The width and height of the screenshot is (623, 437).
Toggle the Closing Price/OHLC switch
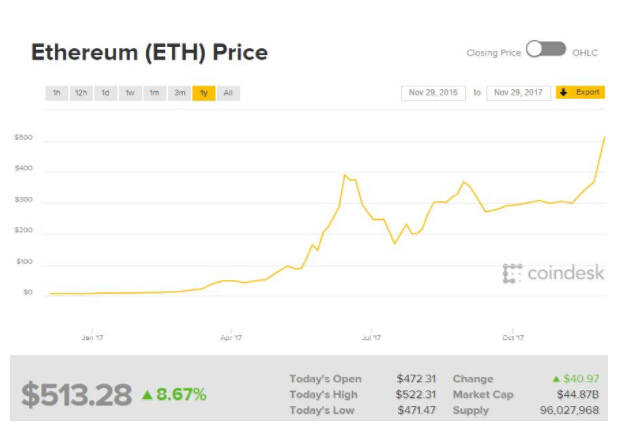(x=545, y=49)
